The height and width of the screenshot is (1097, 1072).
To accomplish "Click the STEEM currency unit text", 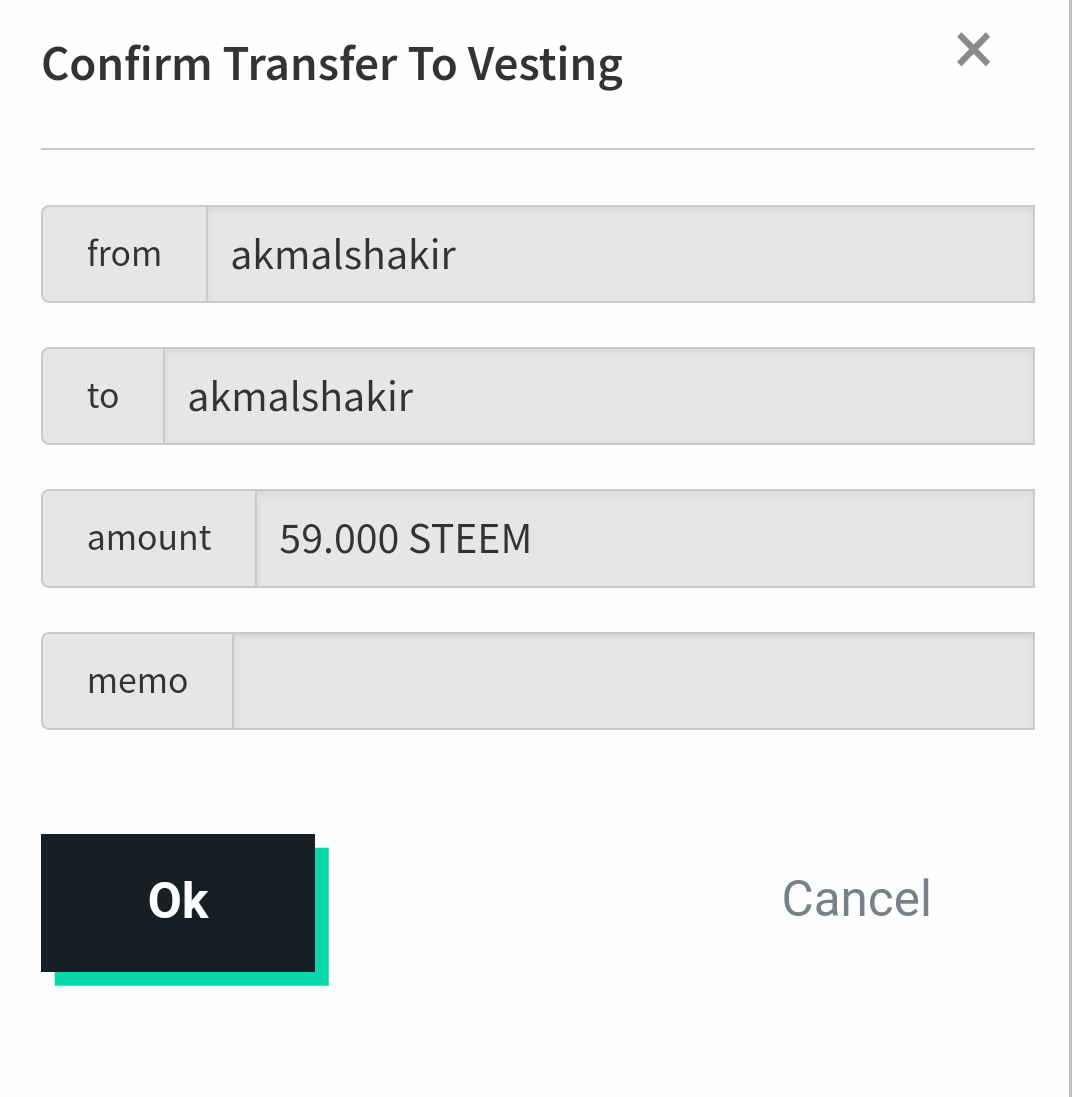I will click(470, 539).
